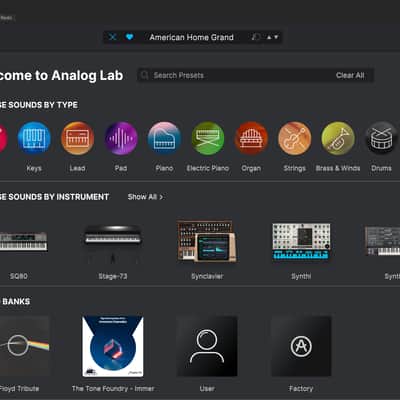Open the Factory sound bank
This screenshot has width=400, height=400.
coord(301,346)
